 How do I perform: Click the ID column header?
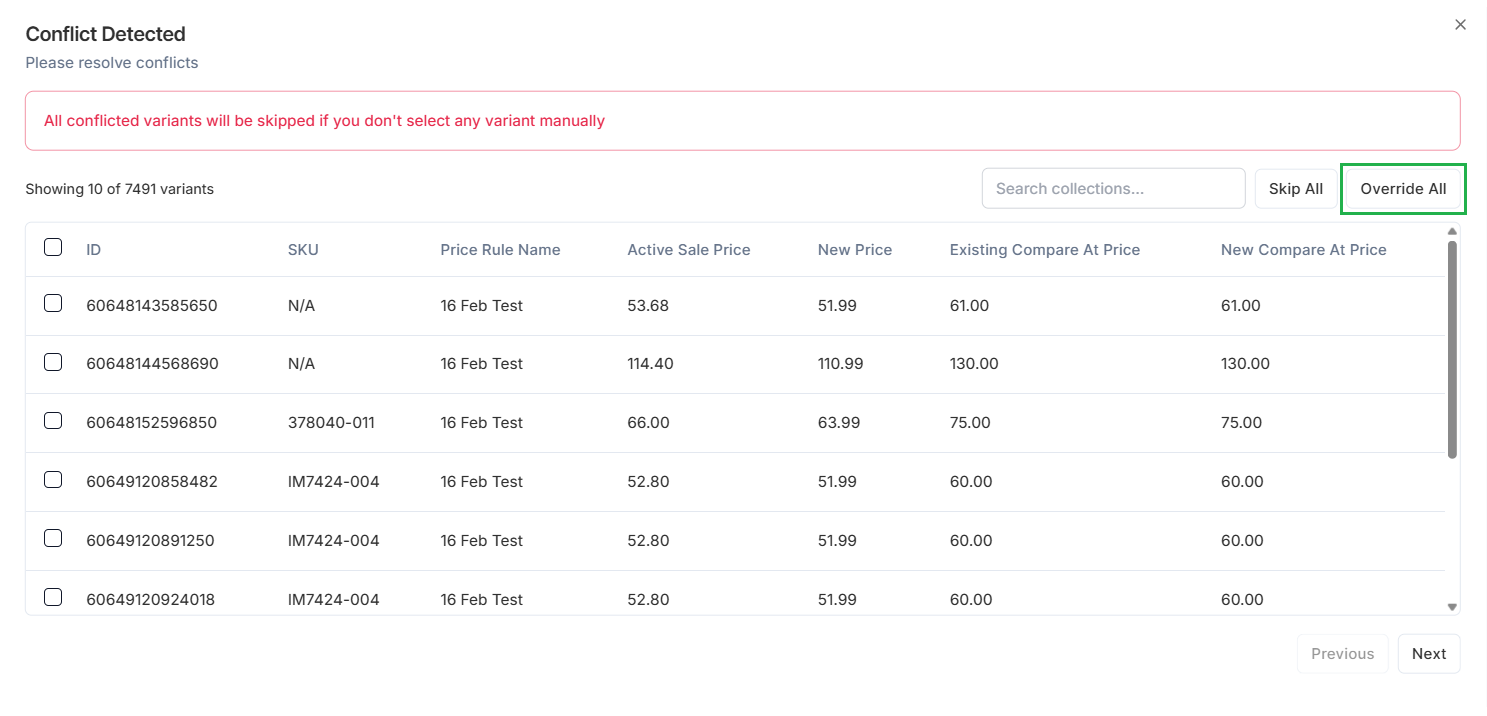tap(94, 250)
